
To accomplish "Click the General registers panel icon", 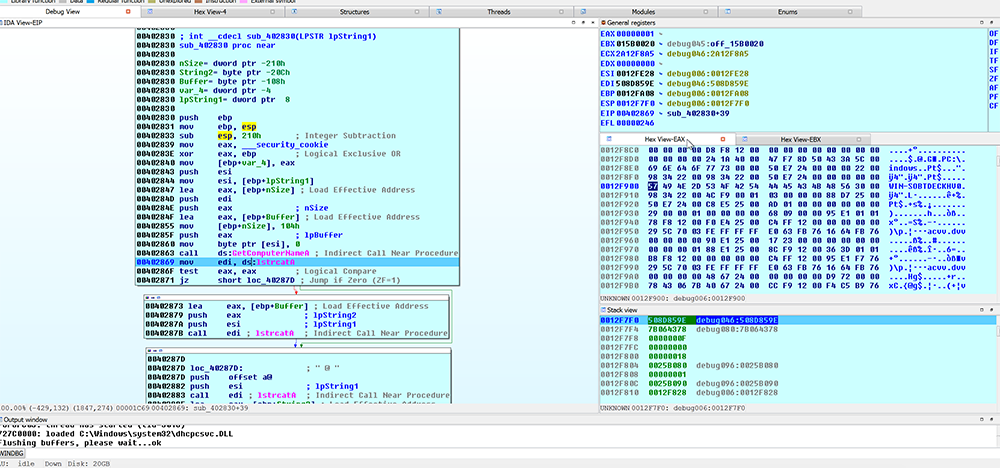I will (x=604, y=22).
